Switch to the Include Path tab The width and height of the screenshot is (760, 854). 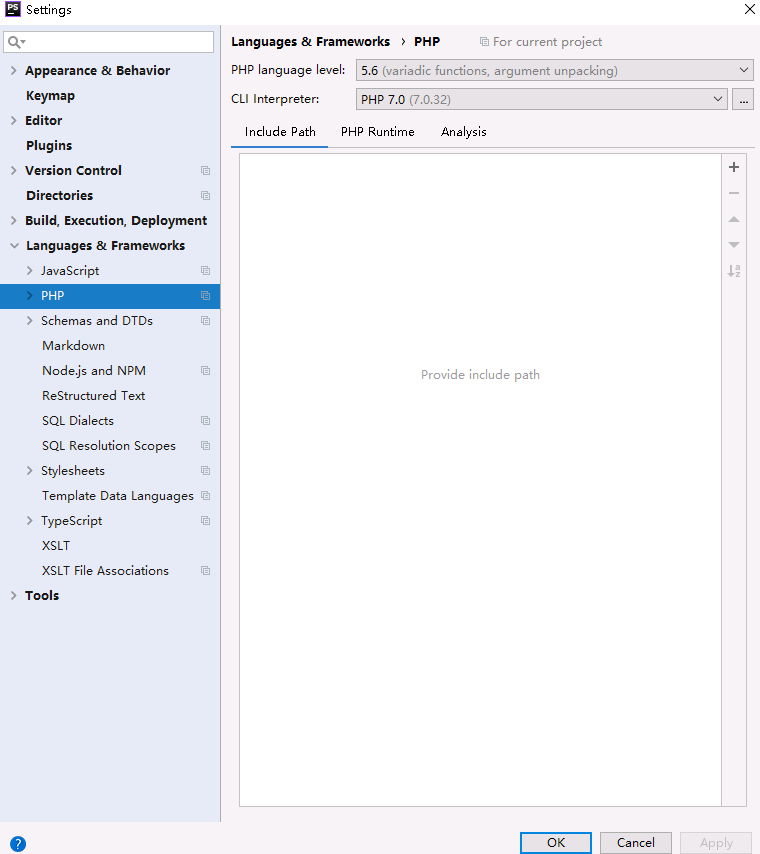click(279, 132)
